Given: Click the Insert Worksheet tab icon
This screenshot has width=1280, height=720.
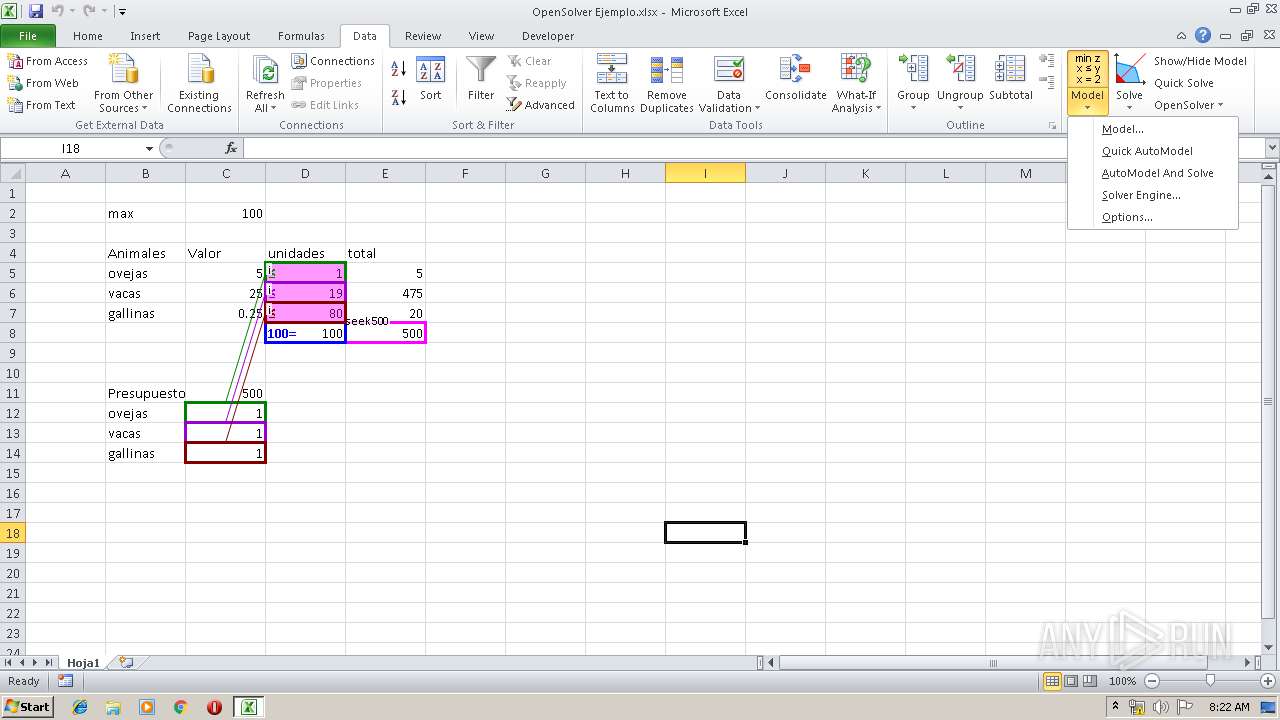Looking at the screenshot, I should point(126,662).
